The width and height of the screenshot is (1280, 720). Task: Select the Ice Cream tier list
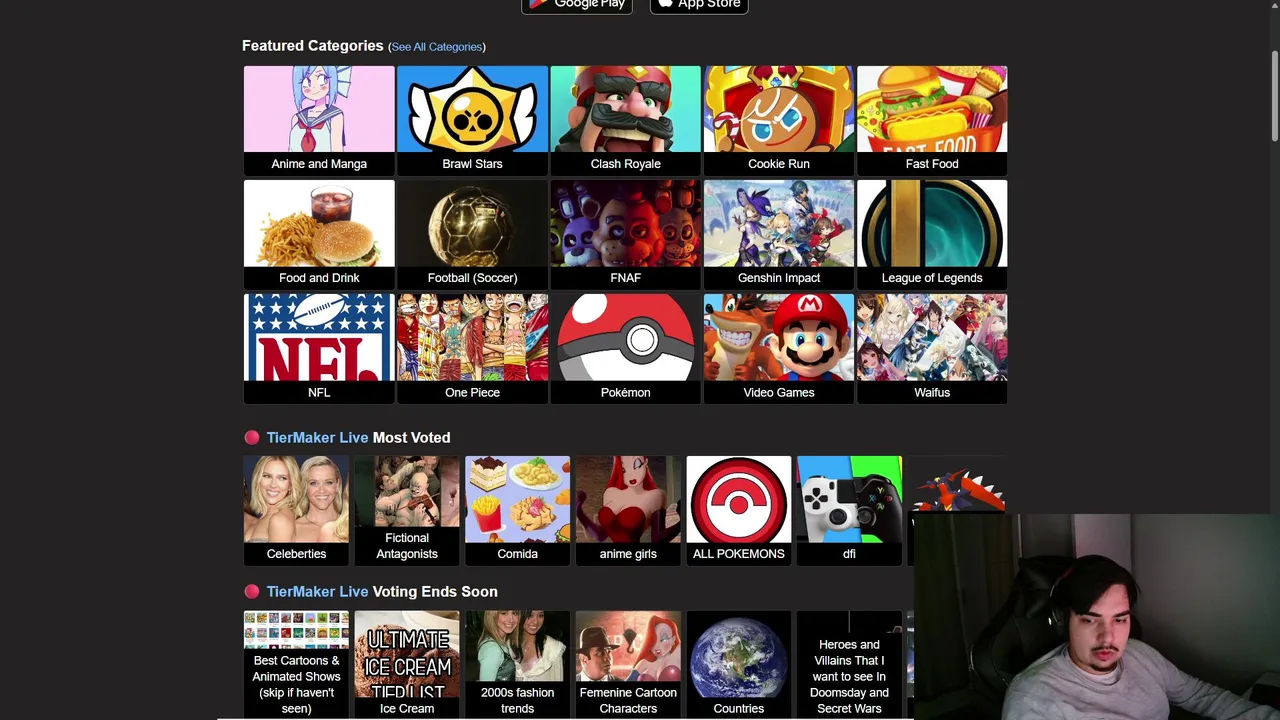[x=407, y=665]
